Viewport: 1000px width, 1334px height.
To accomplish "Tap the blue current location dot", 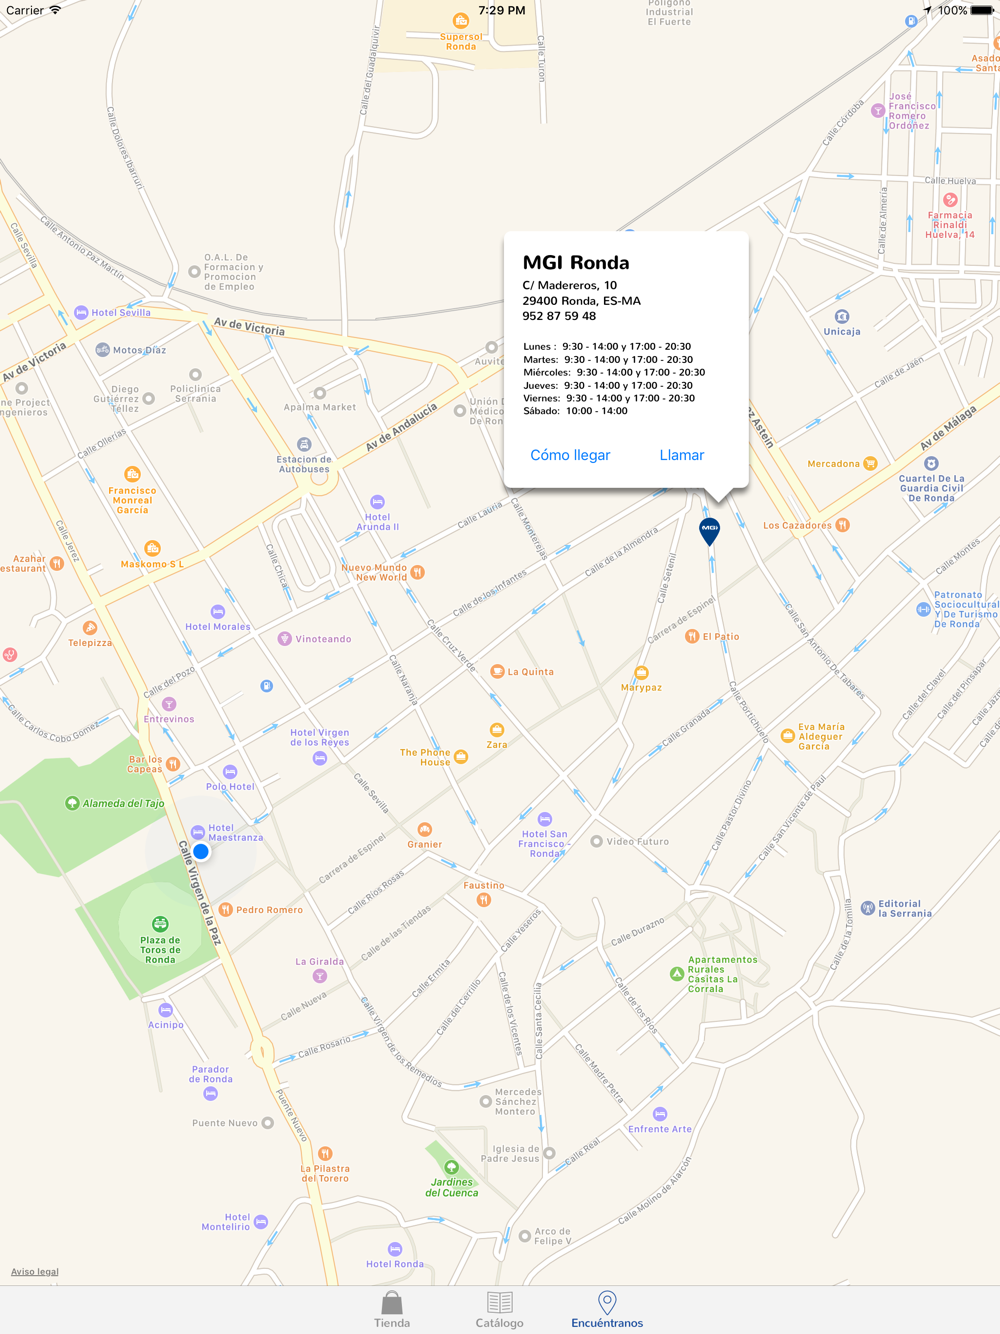I will click(201, 852).
